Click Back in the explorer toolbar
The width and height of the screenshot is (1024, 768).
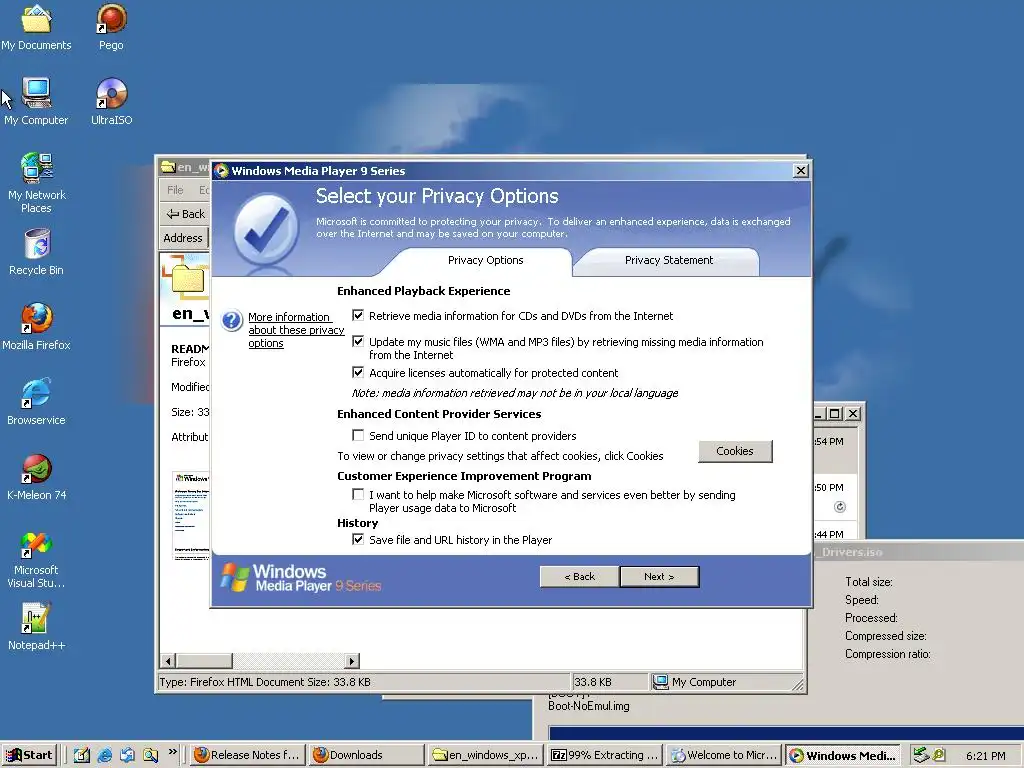point(185,214)
